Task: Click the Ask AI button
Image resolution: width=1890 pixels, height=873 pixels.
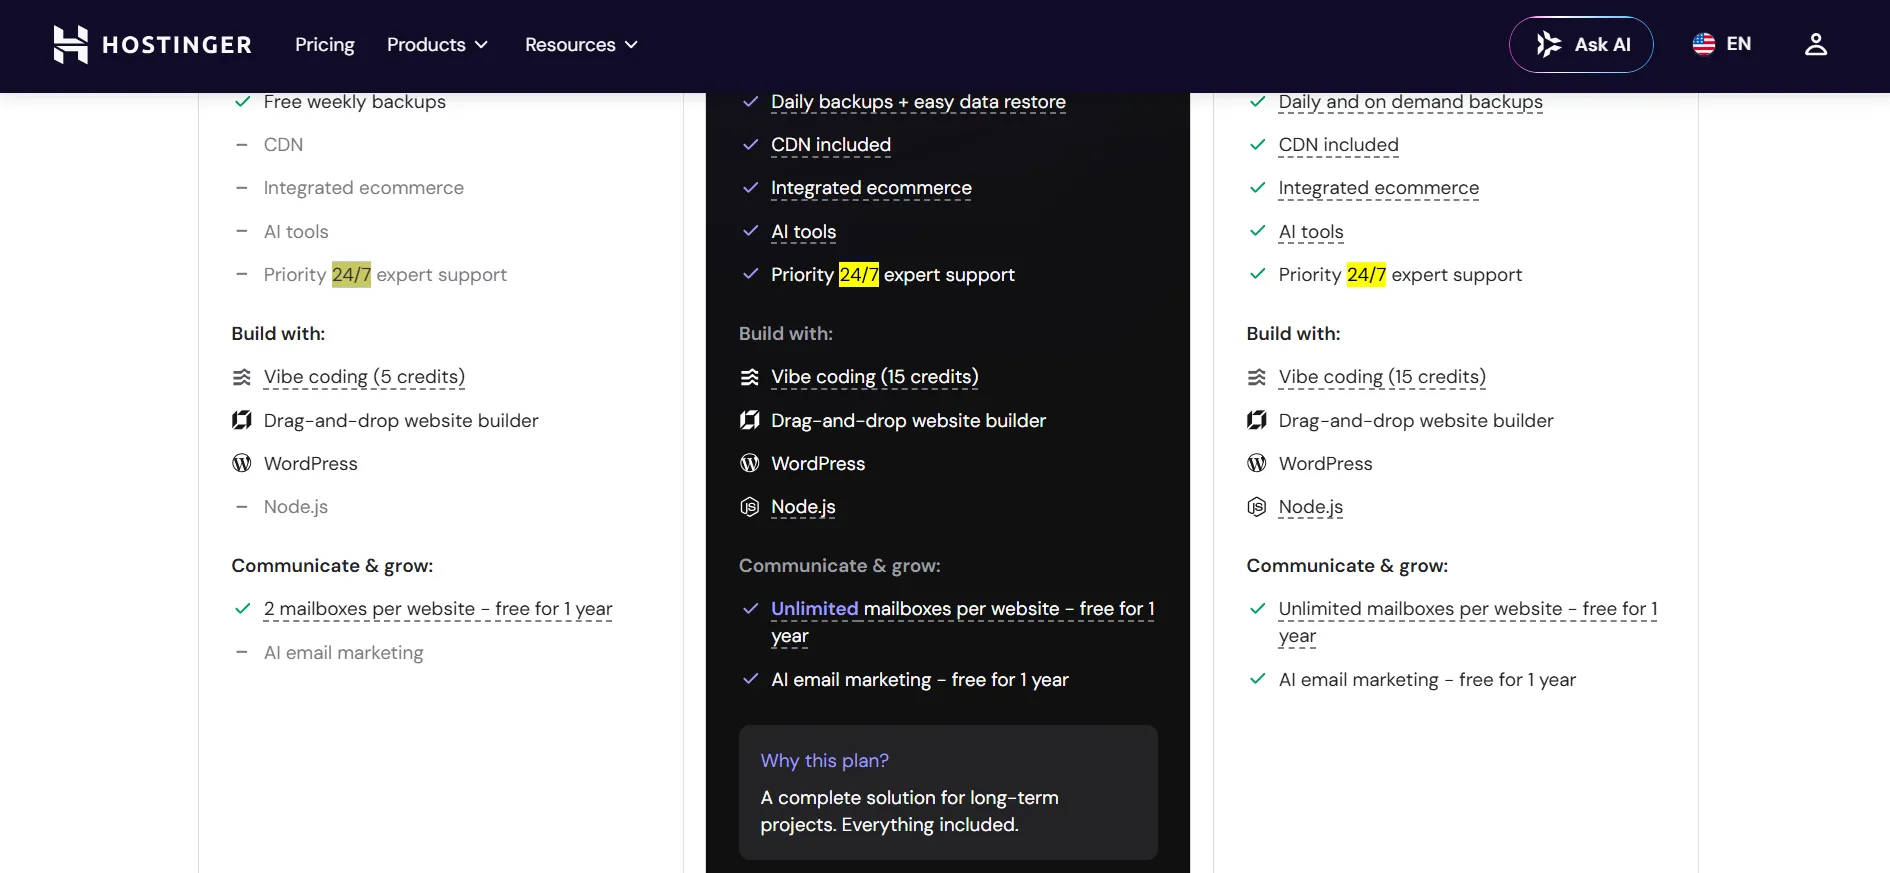Action: point(1581,45)
